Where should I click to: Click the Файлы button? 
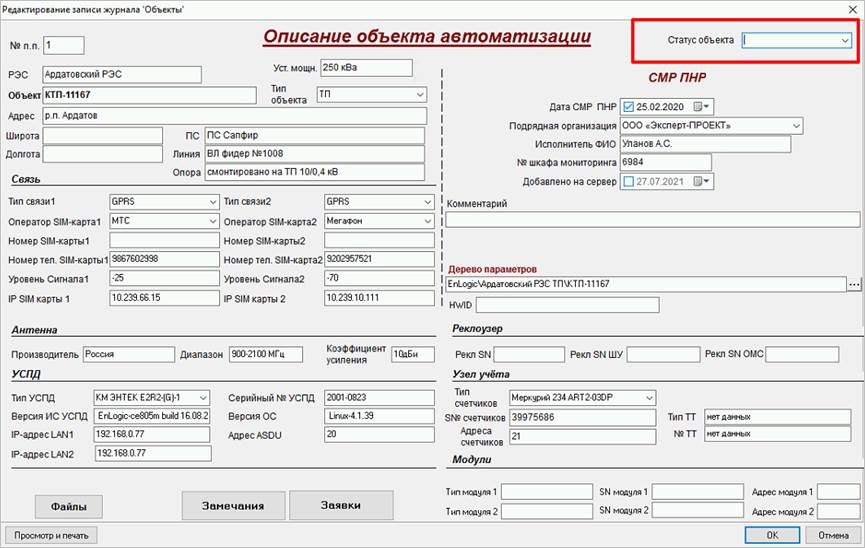click(68, 506)
